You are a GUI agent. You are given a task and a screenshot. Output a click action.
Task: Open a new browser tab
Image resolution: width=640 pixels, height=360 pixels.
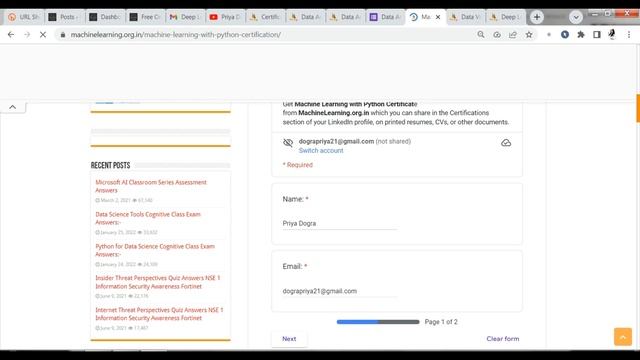[537, 17]
